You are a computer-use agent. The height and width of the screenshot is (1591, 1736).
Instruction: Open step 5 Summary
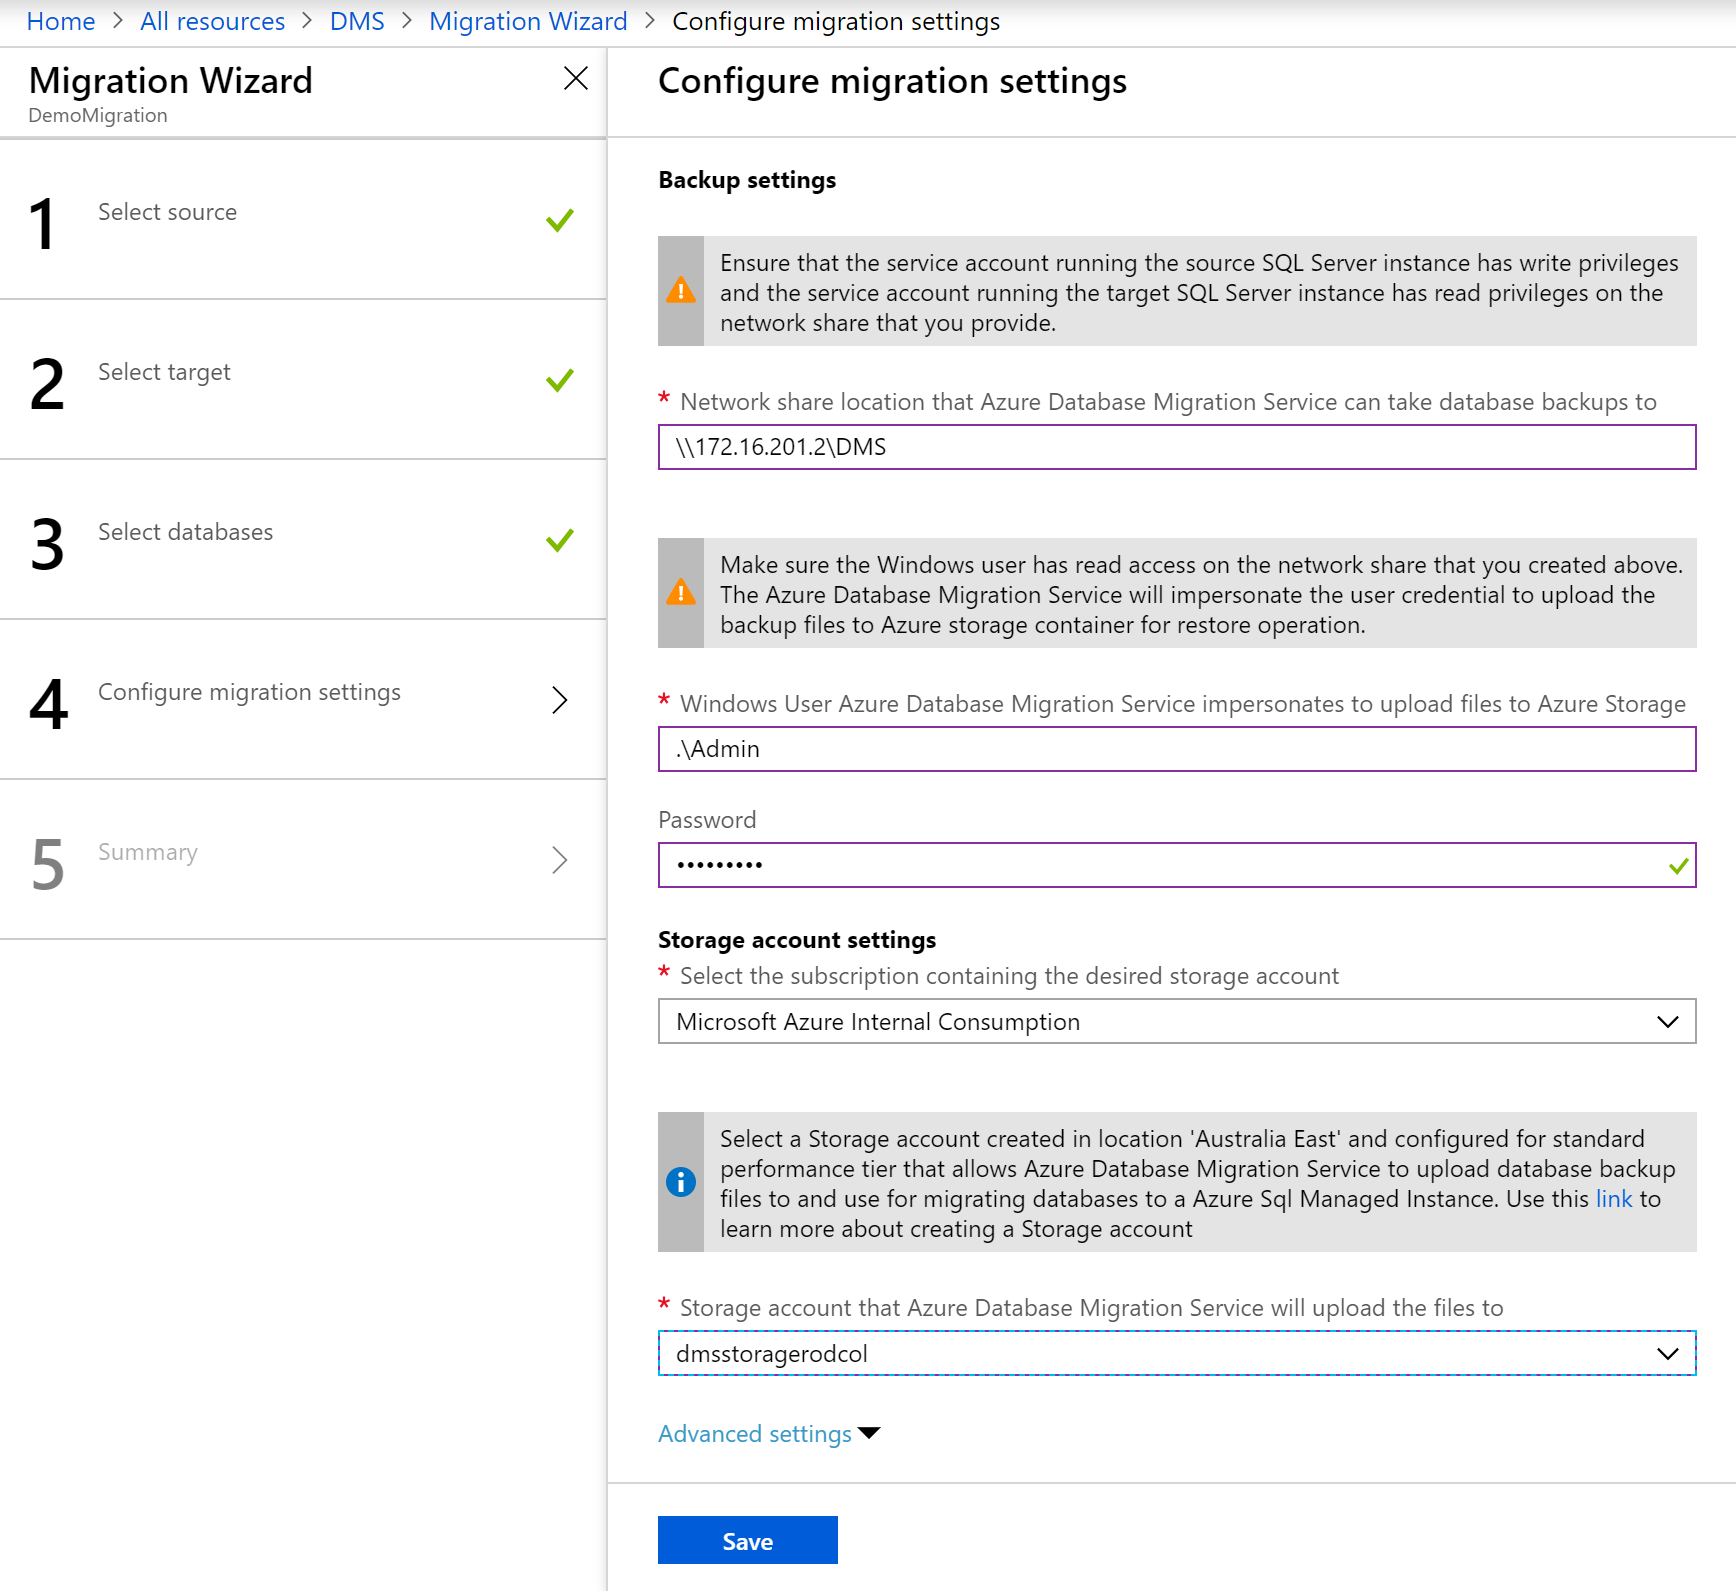pos(148,853)
